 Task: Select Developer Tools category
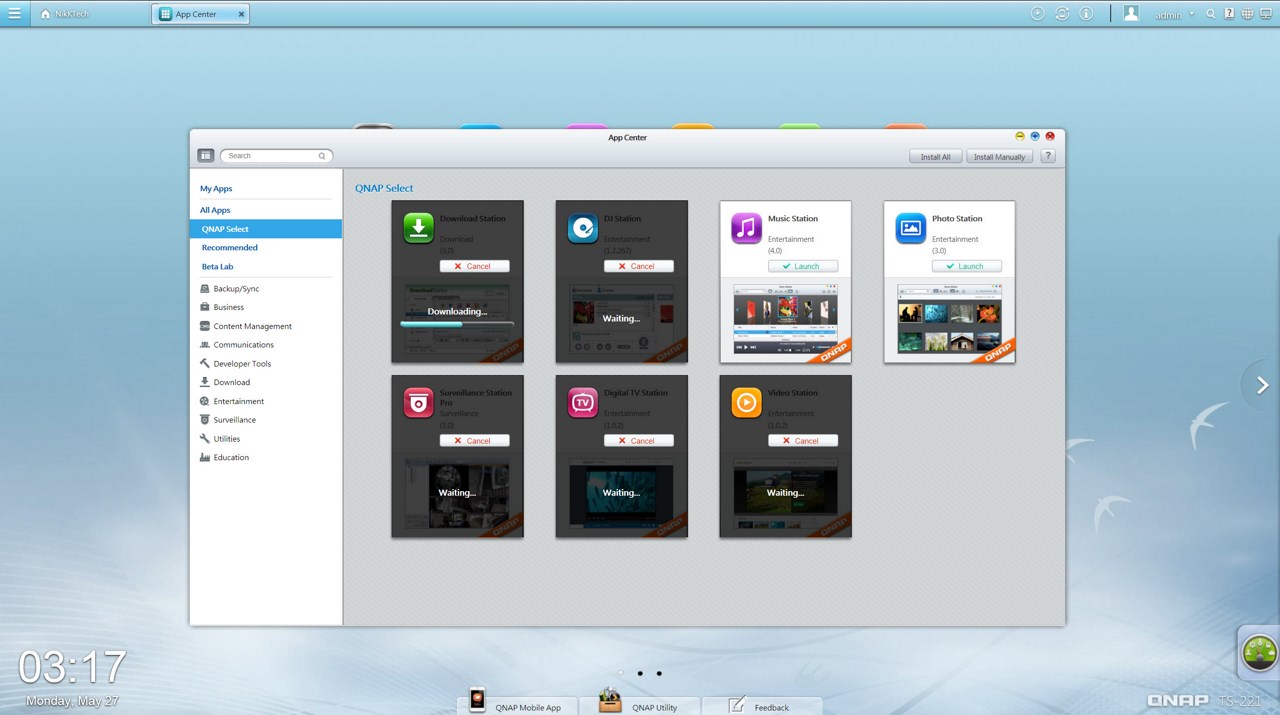point(242,363)
